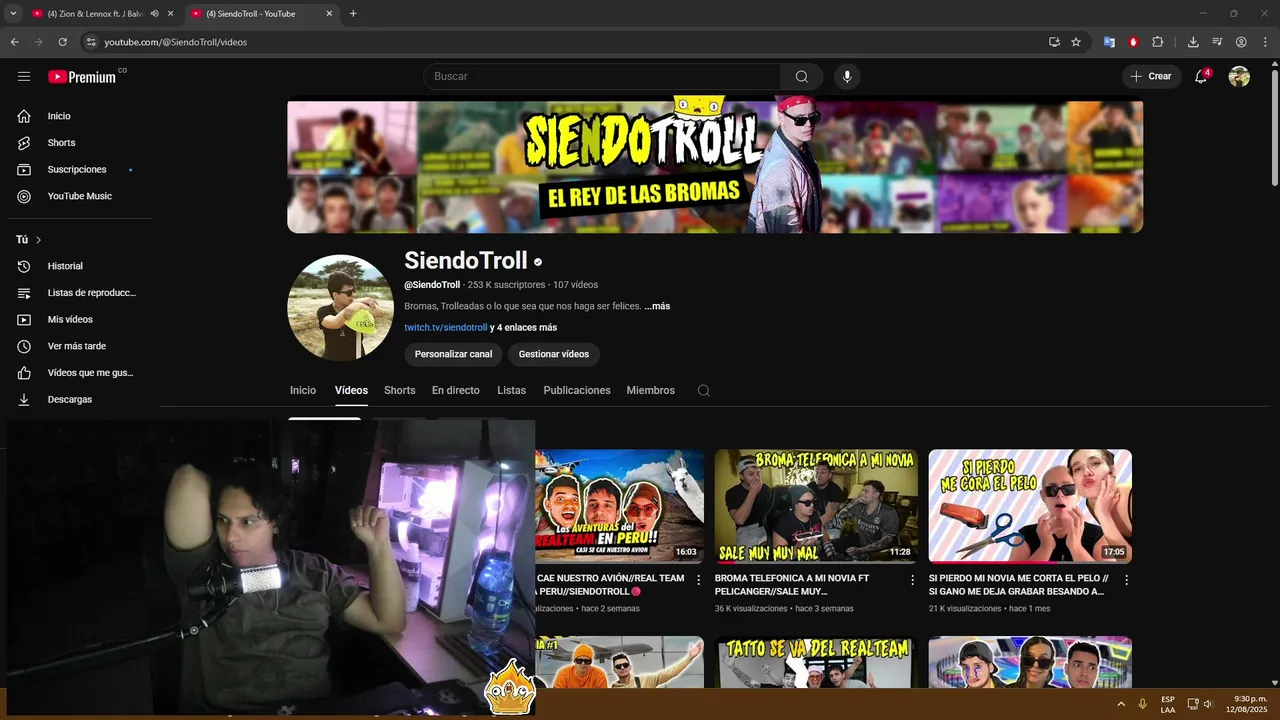
Task: Open the 'y 4 enlaces más' links
Action: tap(523, 328)
